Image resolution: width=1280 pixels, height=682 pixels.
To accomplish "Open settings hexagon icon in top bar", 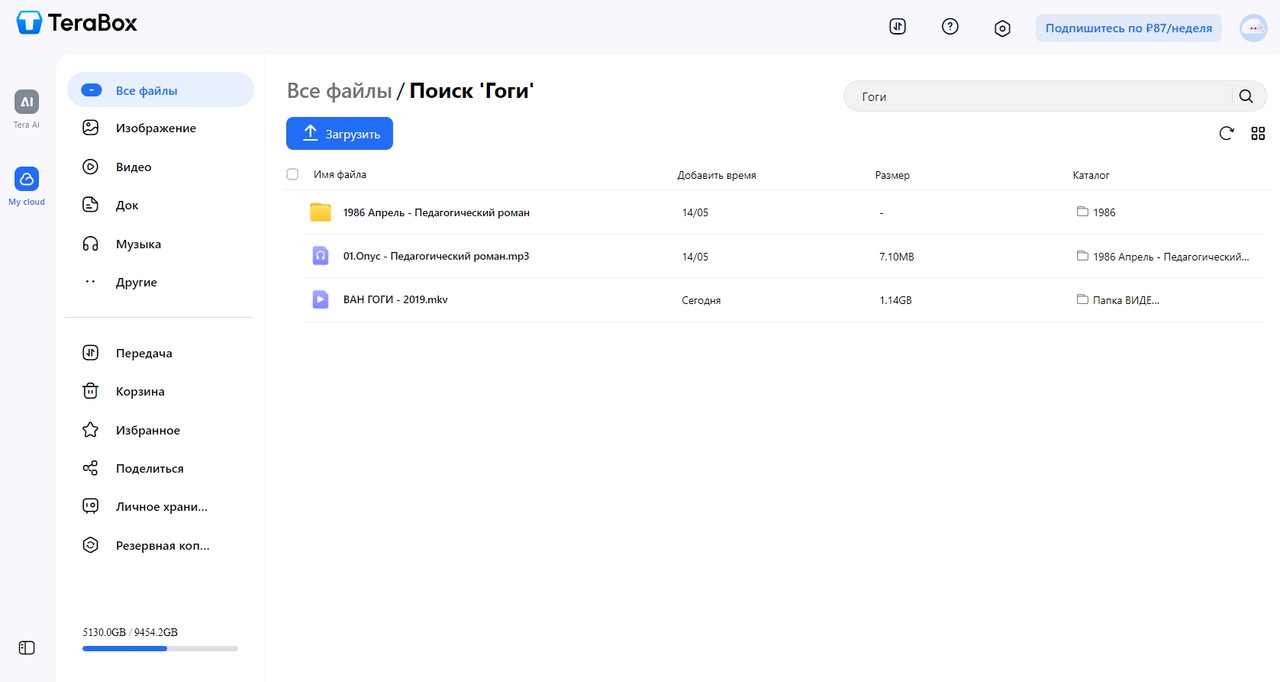I will [1002, 28].
